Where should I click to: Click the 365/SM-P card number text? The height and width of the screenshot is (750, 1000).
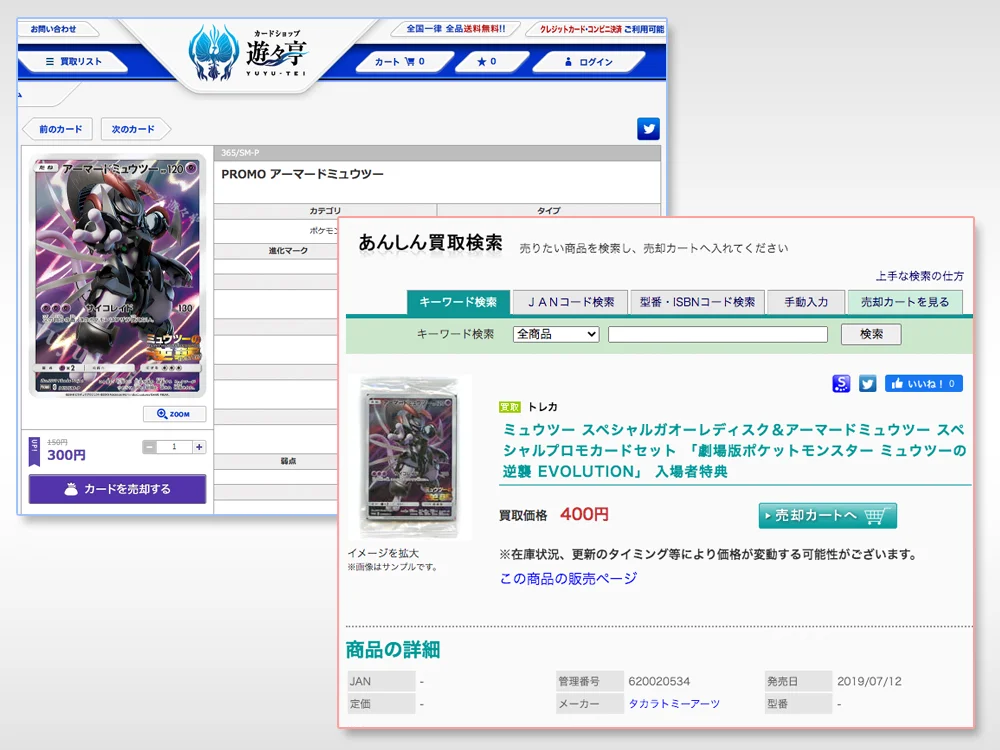click(x=240, y=153)
